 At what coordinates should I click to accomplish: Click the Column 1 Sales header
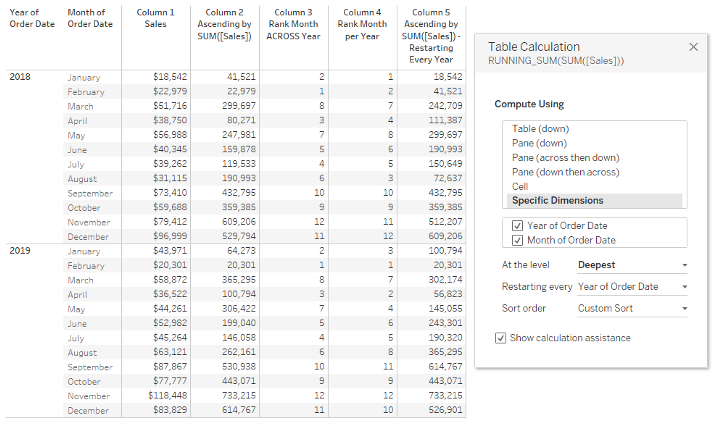(x=155, y=18)
